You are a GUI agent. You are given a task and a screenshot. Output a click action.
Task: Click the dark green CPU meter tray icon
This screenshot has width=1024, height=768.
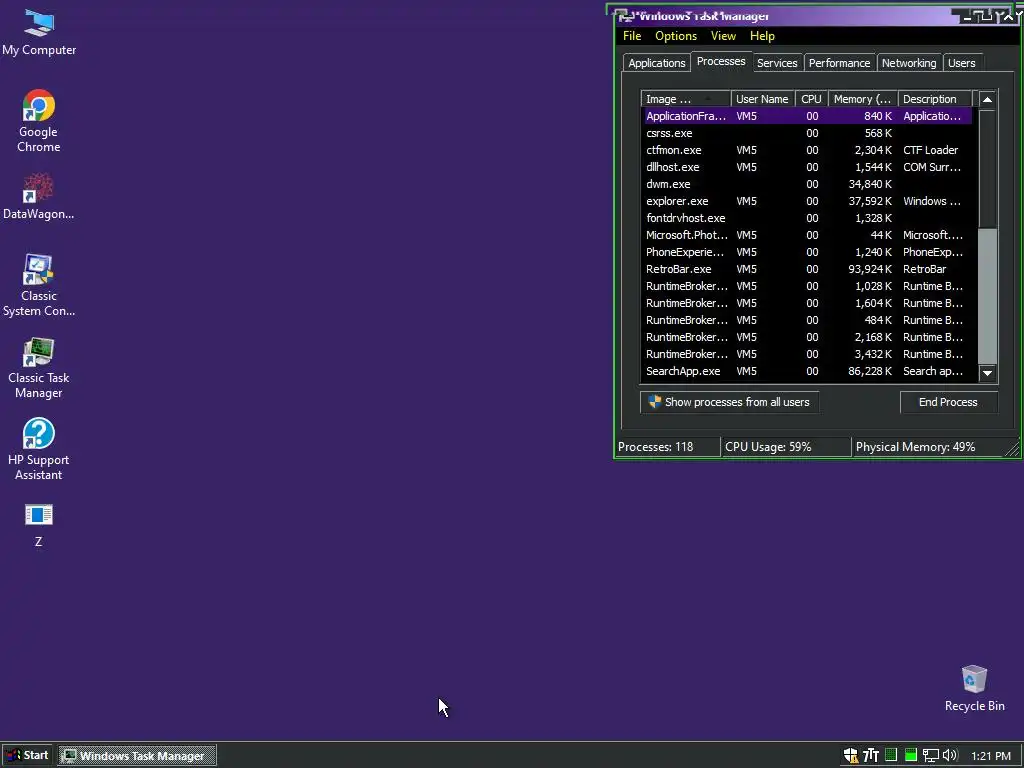pos(891,755)
